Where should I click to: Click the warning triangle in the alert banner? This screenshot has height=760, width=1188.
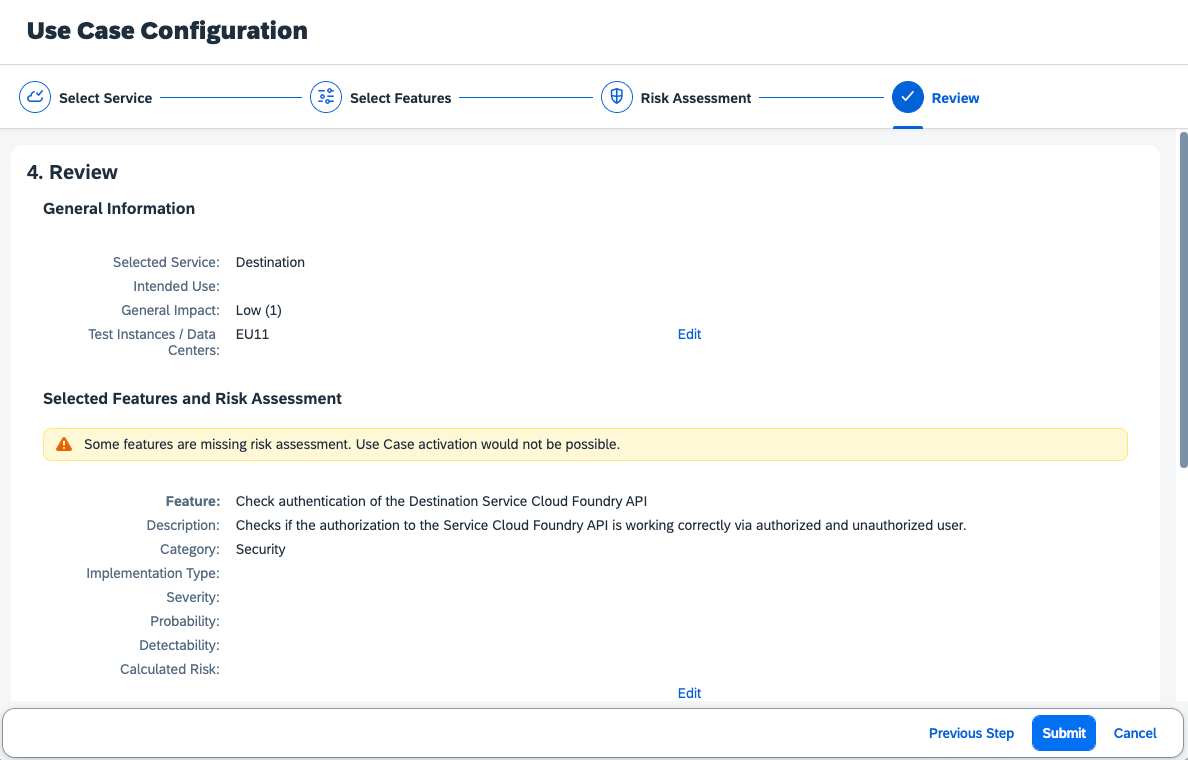[x=64, y=443]
